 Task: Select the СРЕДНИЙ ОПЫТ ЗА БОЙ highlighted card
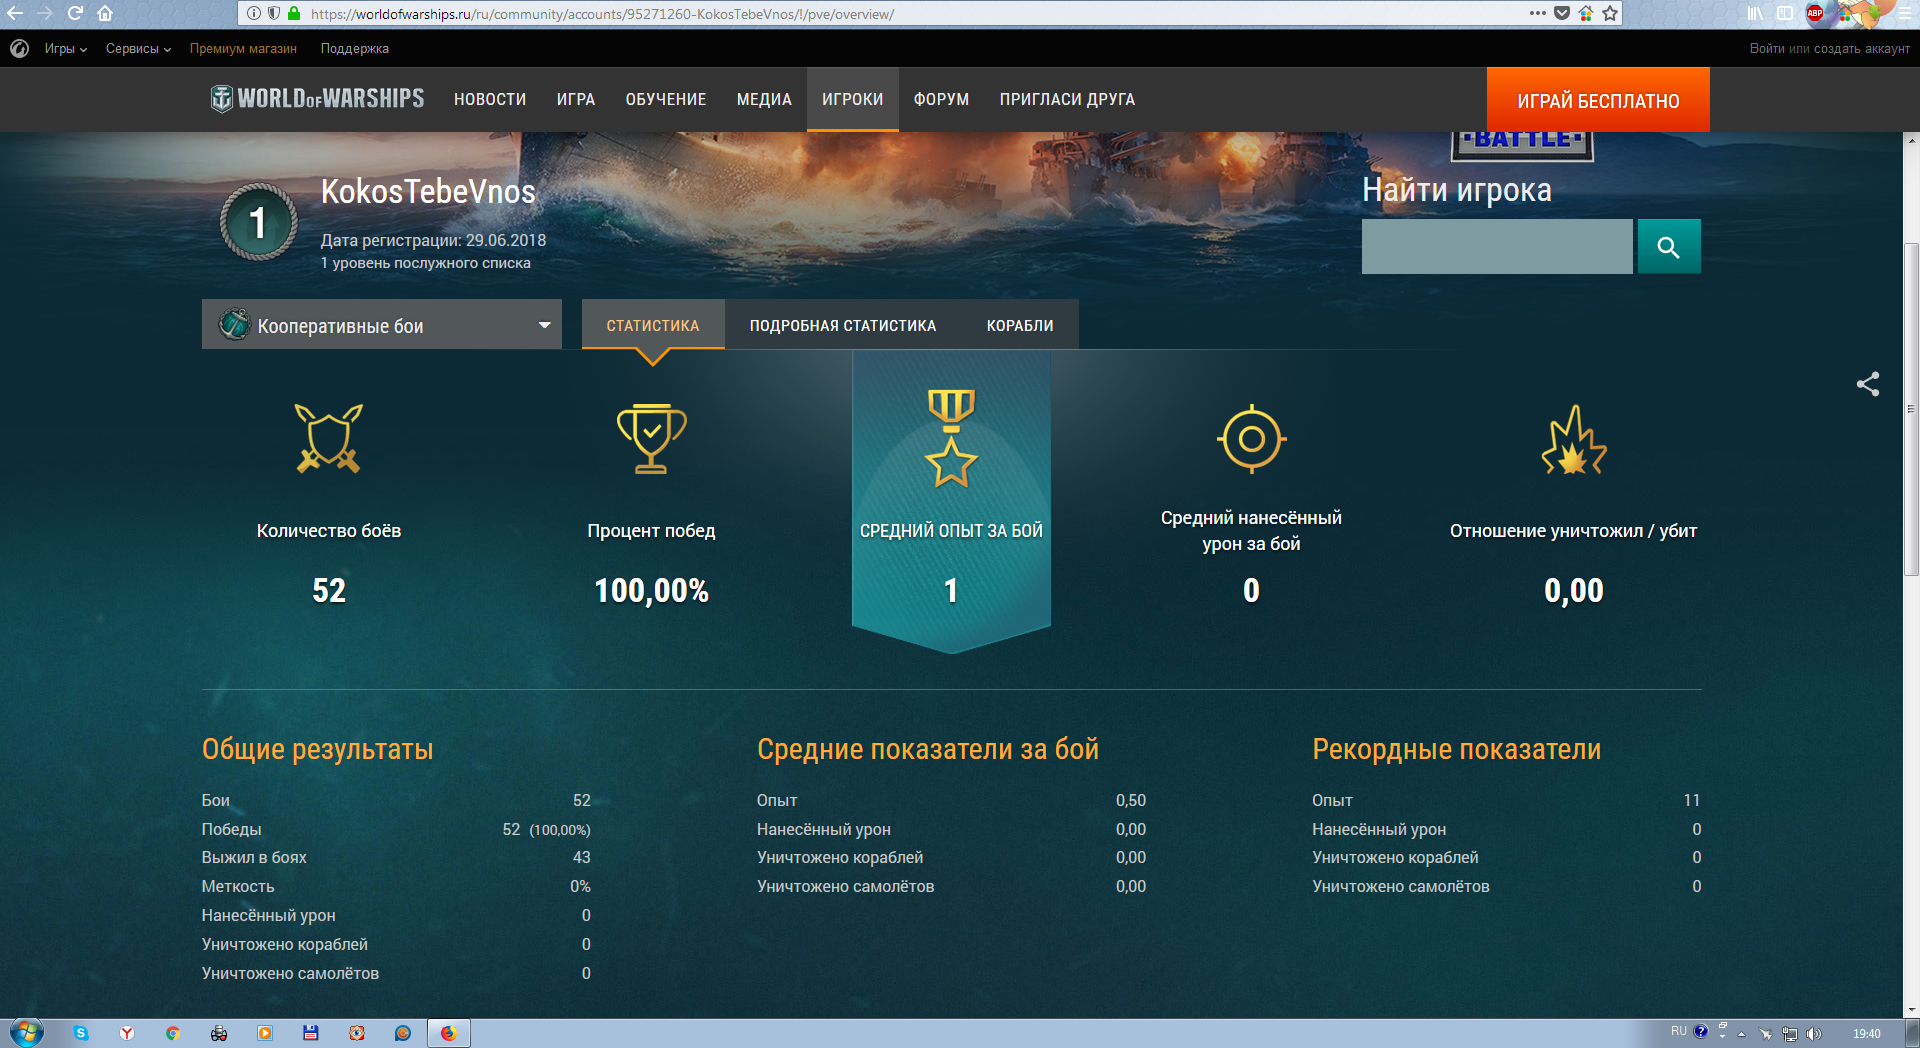click(951, 500)
